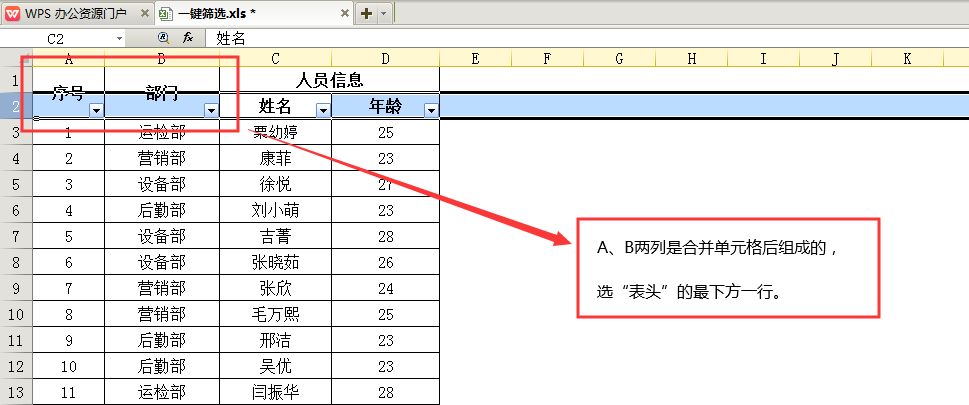Click age 27 cell for 徐悦

386,184
